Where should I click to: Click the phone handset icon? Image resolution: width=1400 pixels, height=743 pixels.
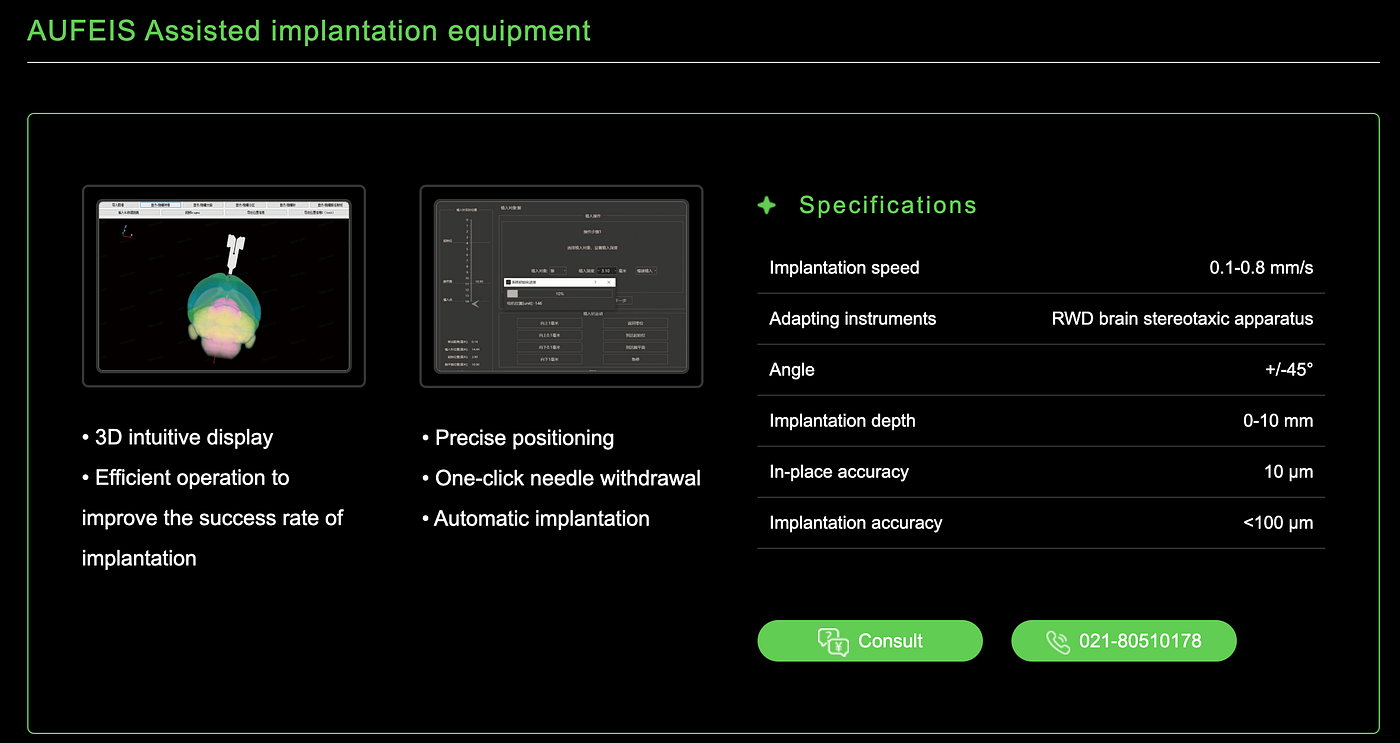(1058, 642)
